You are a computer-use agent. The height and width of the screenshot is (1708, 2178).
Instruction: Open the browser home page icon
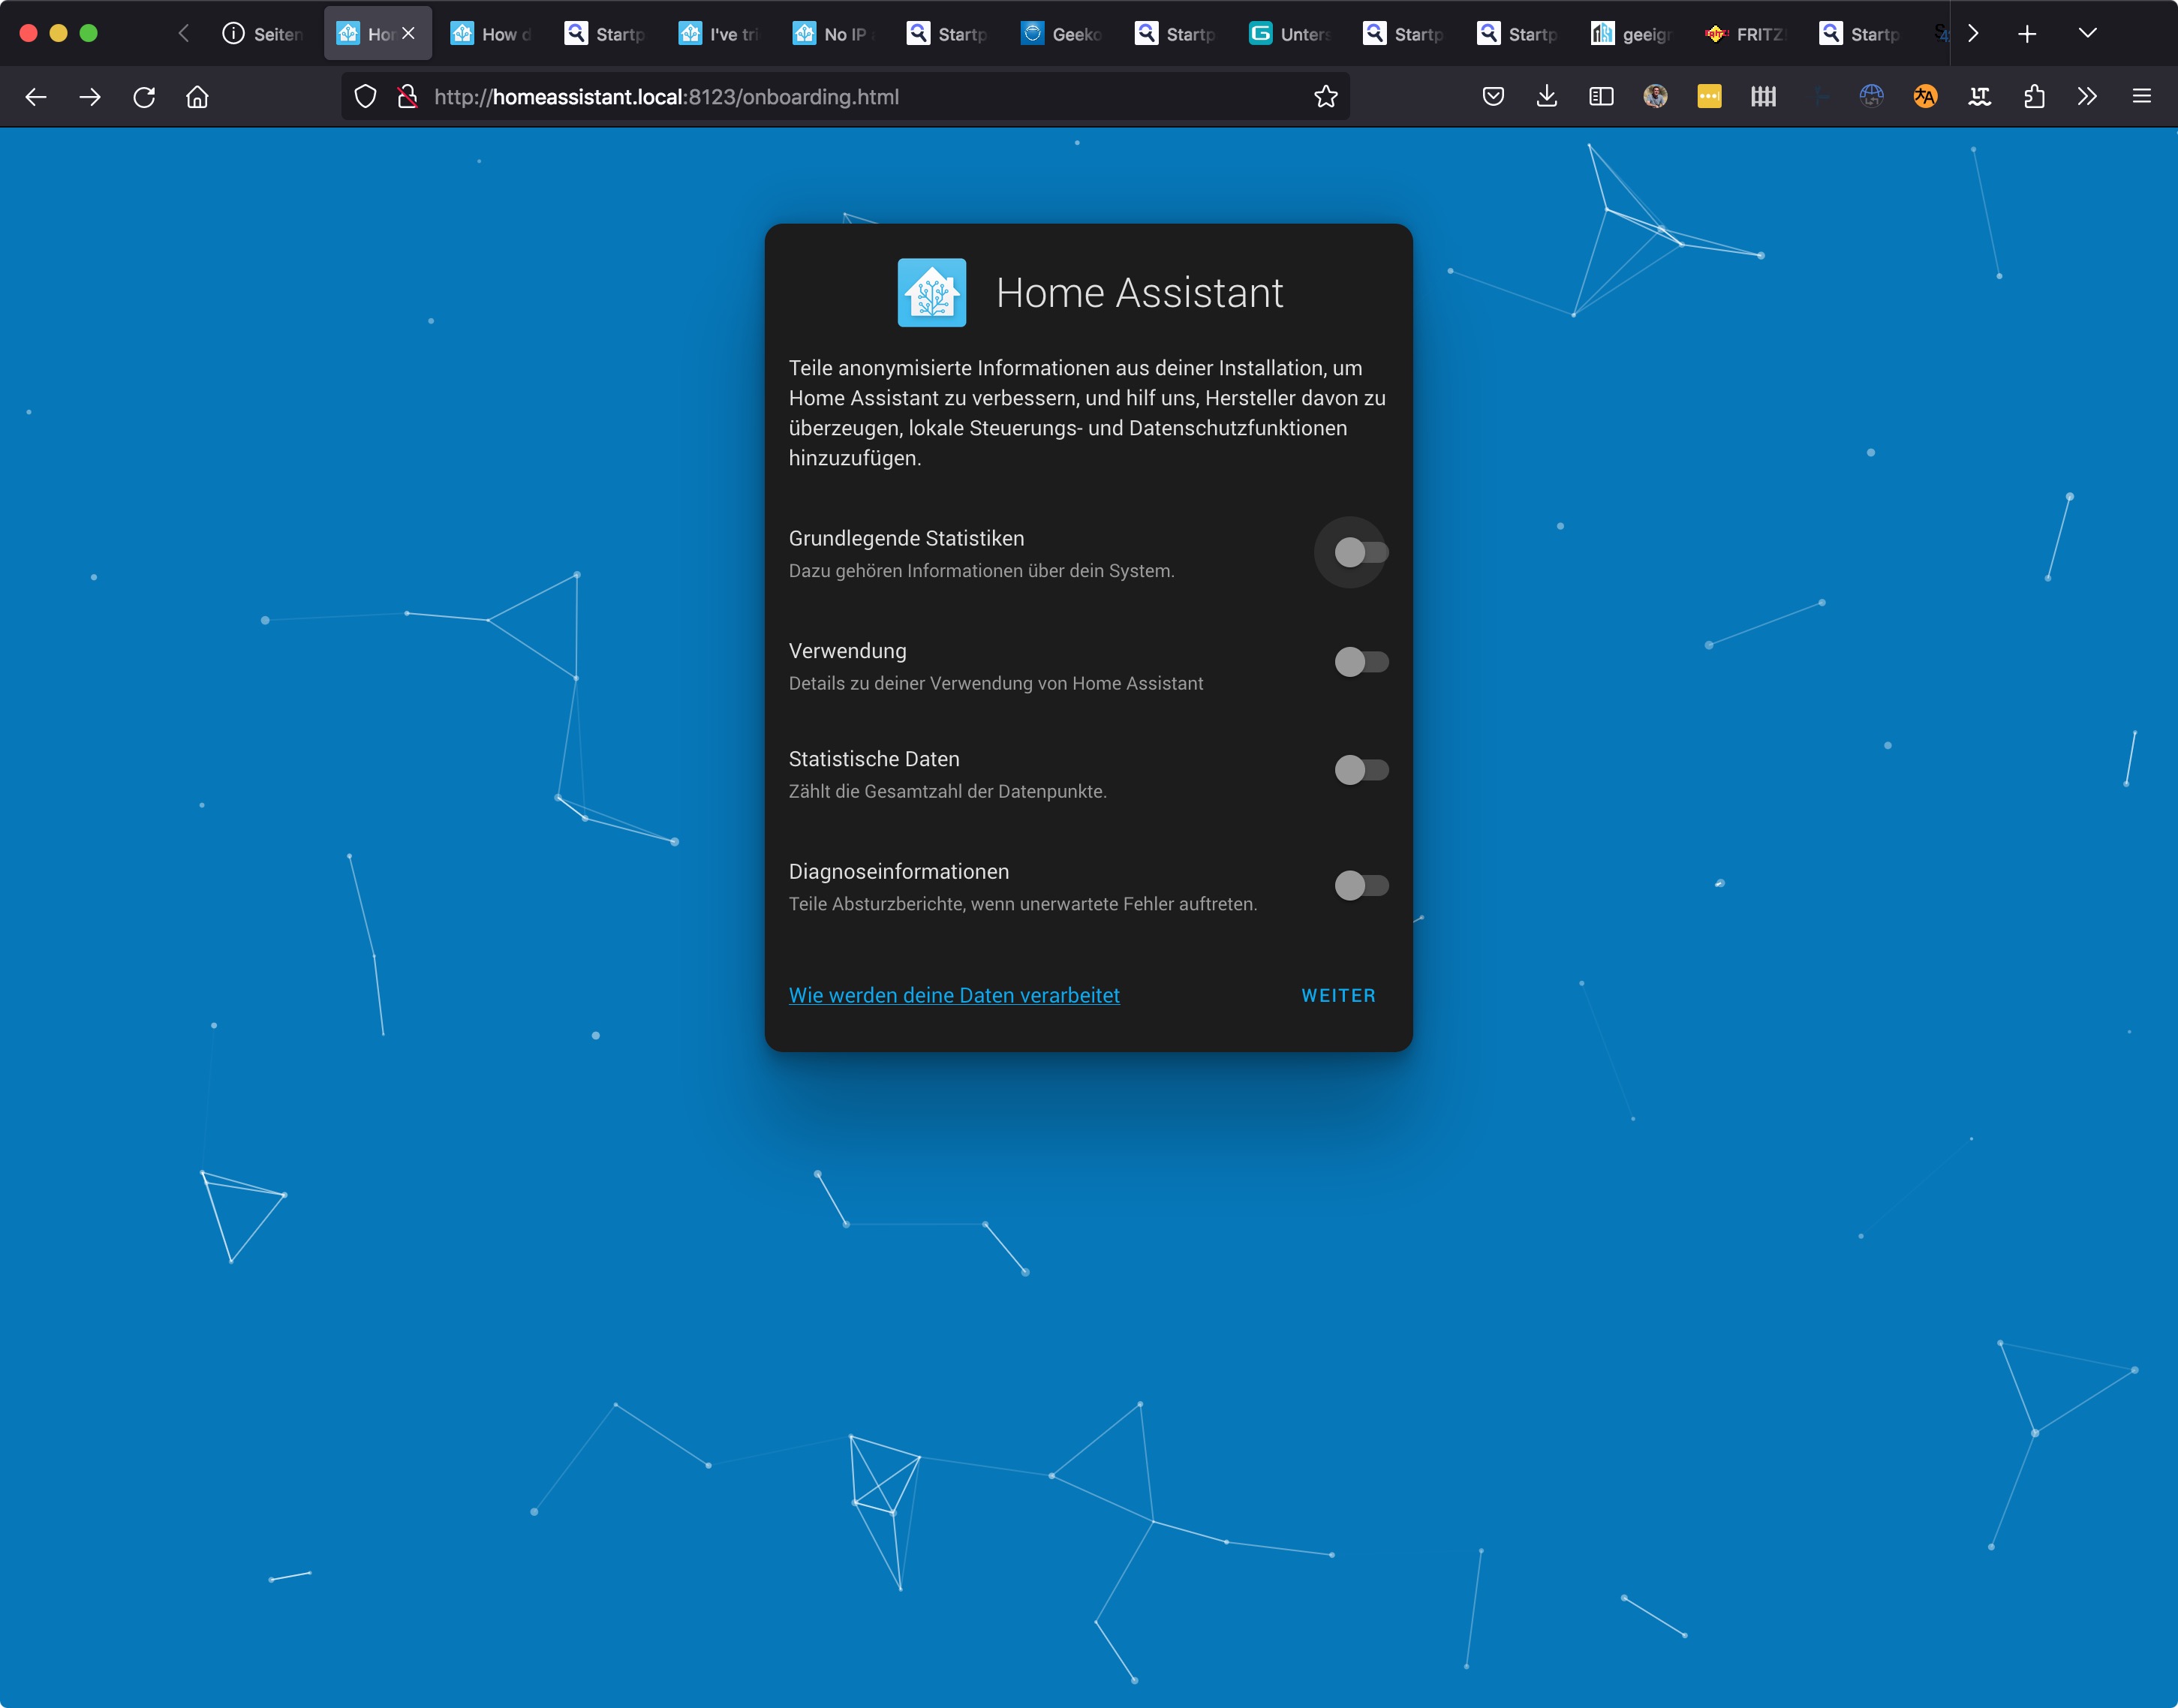[198, 97]
